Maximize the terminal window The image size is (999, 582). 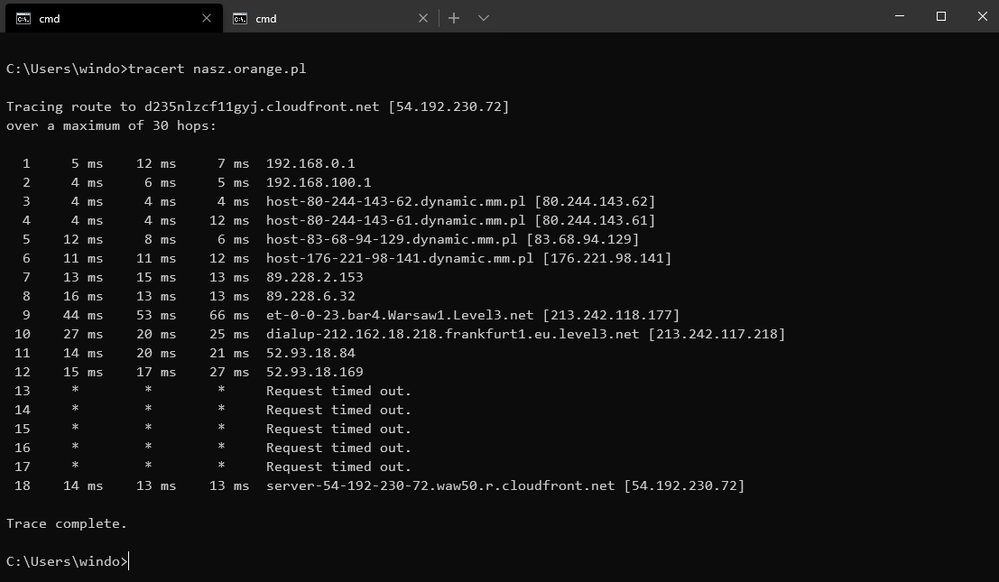(x=941, y=17)
